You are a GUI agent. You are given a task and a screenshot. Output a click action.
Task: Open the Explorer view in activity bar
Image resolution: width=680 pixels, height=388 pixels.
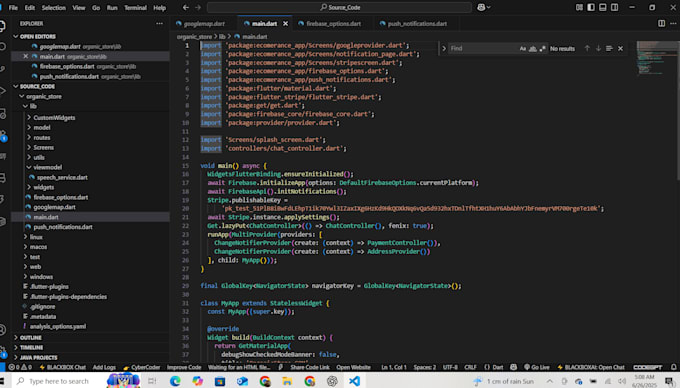click(3, 26)
